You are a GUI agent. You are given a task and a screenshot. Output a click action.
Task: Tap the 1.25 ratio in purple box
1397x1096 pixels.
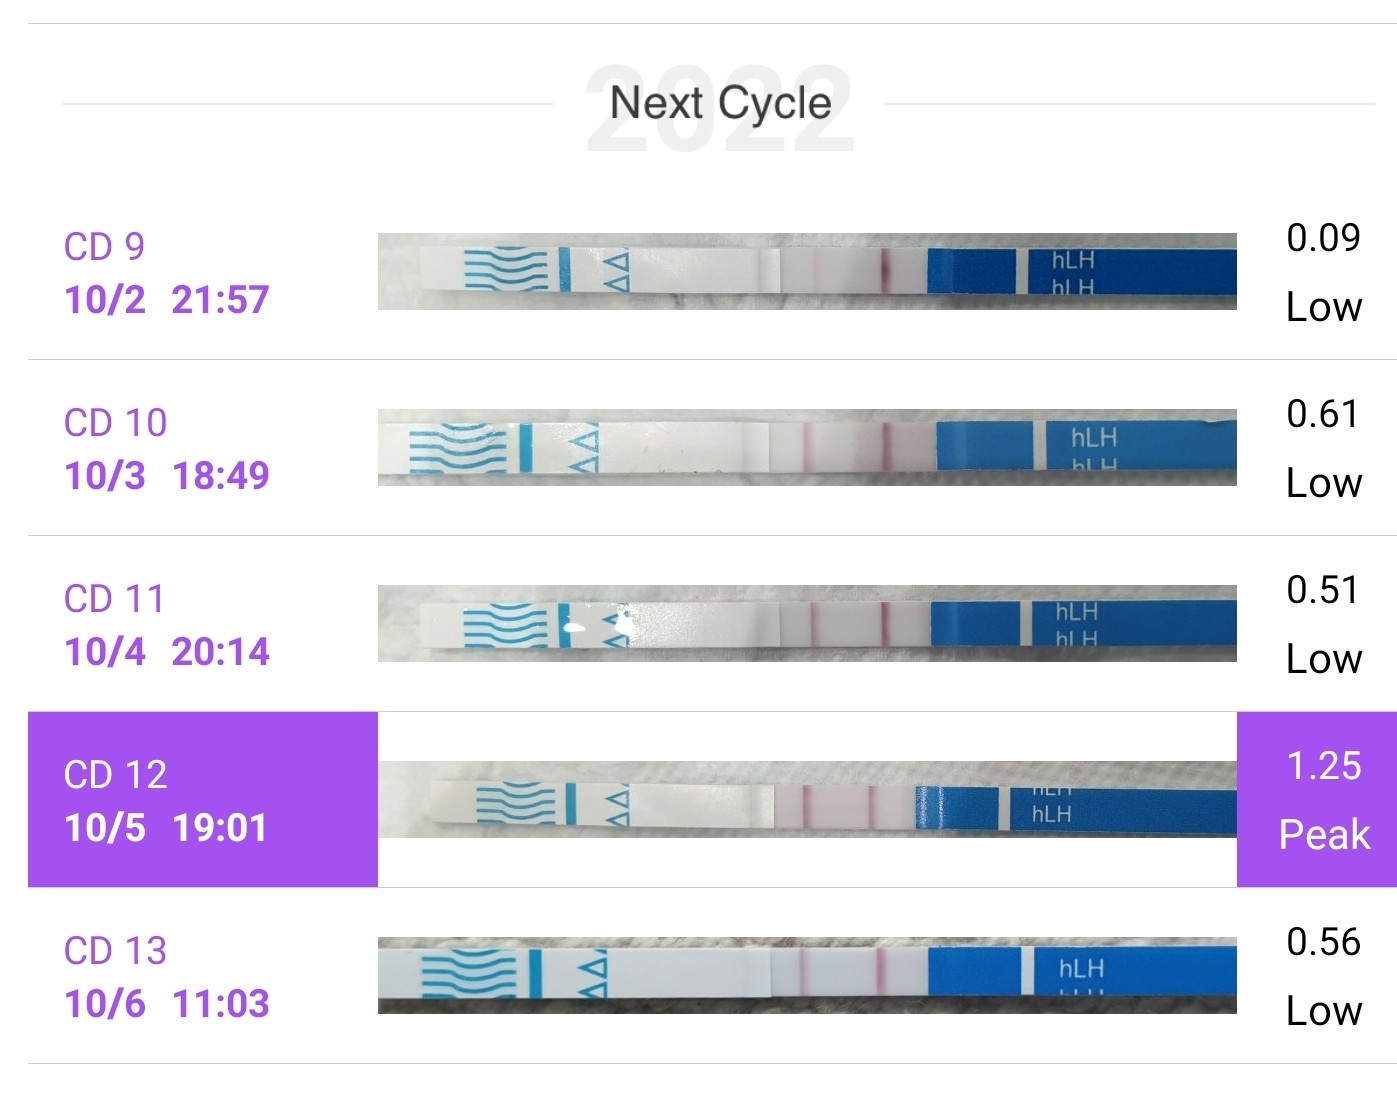1323,766
